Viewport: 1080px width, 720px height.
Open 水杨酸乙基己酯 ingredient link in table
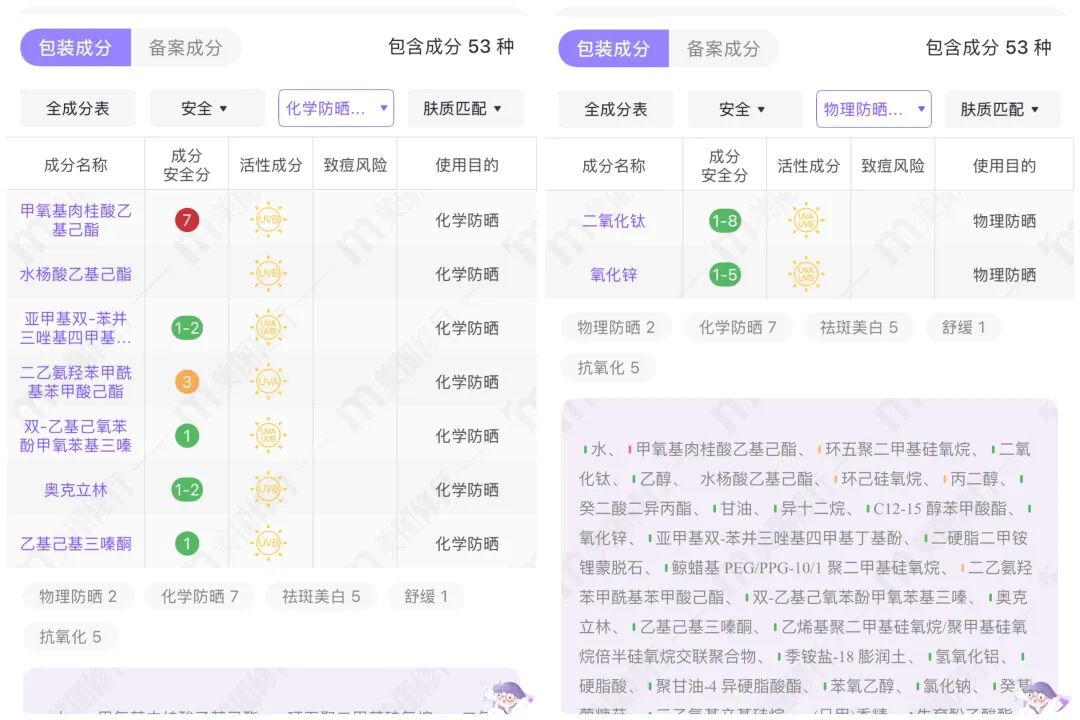click(76, 274)
